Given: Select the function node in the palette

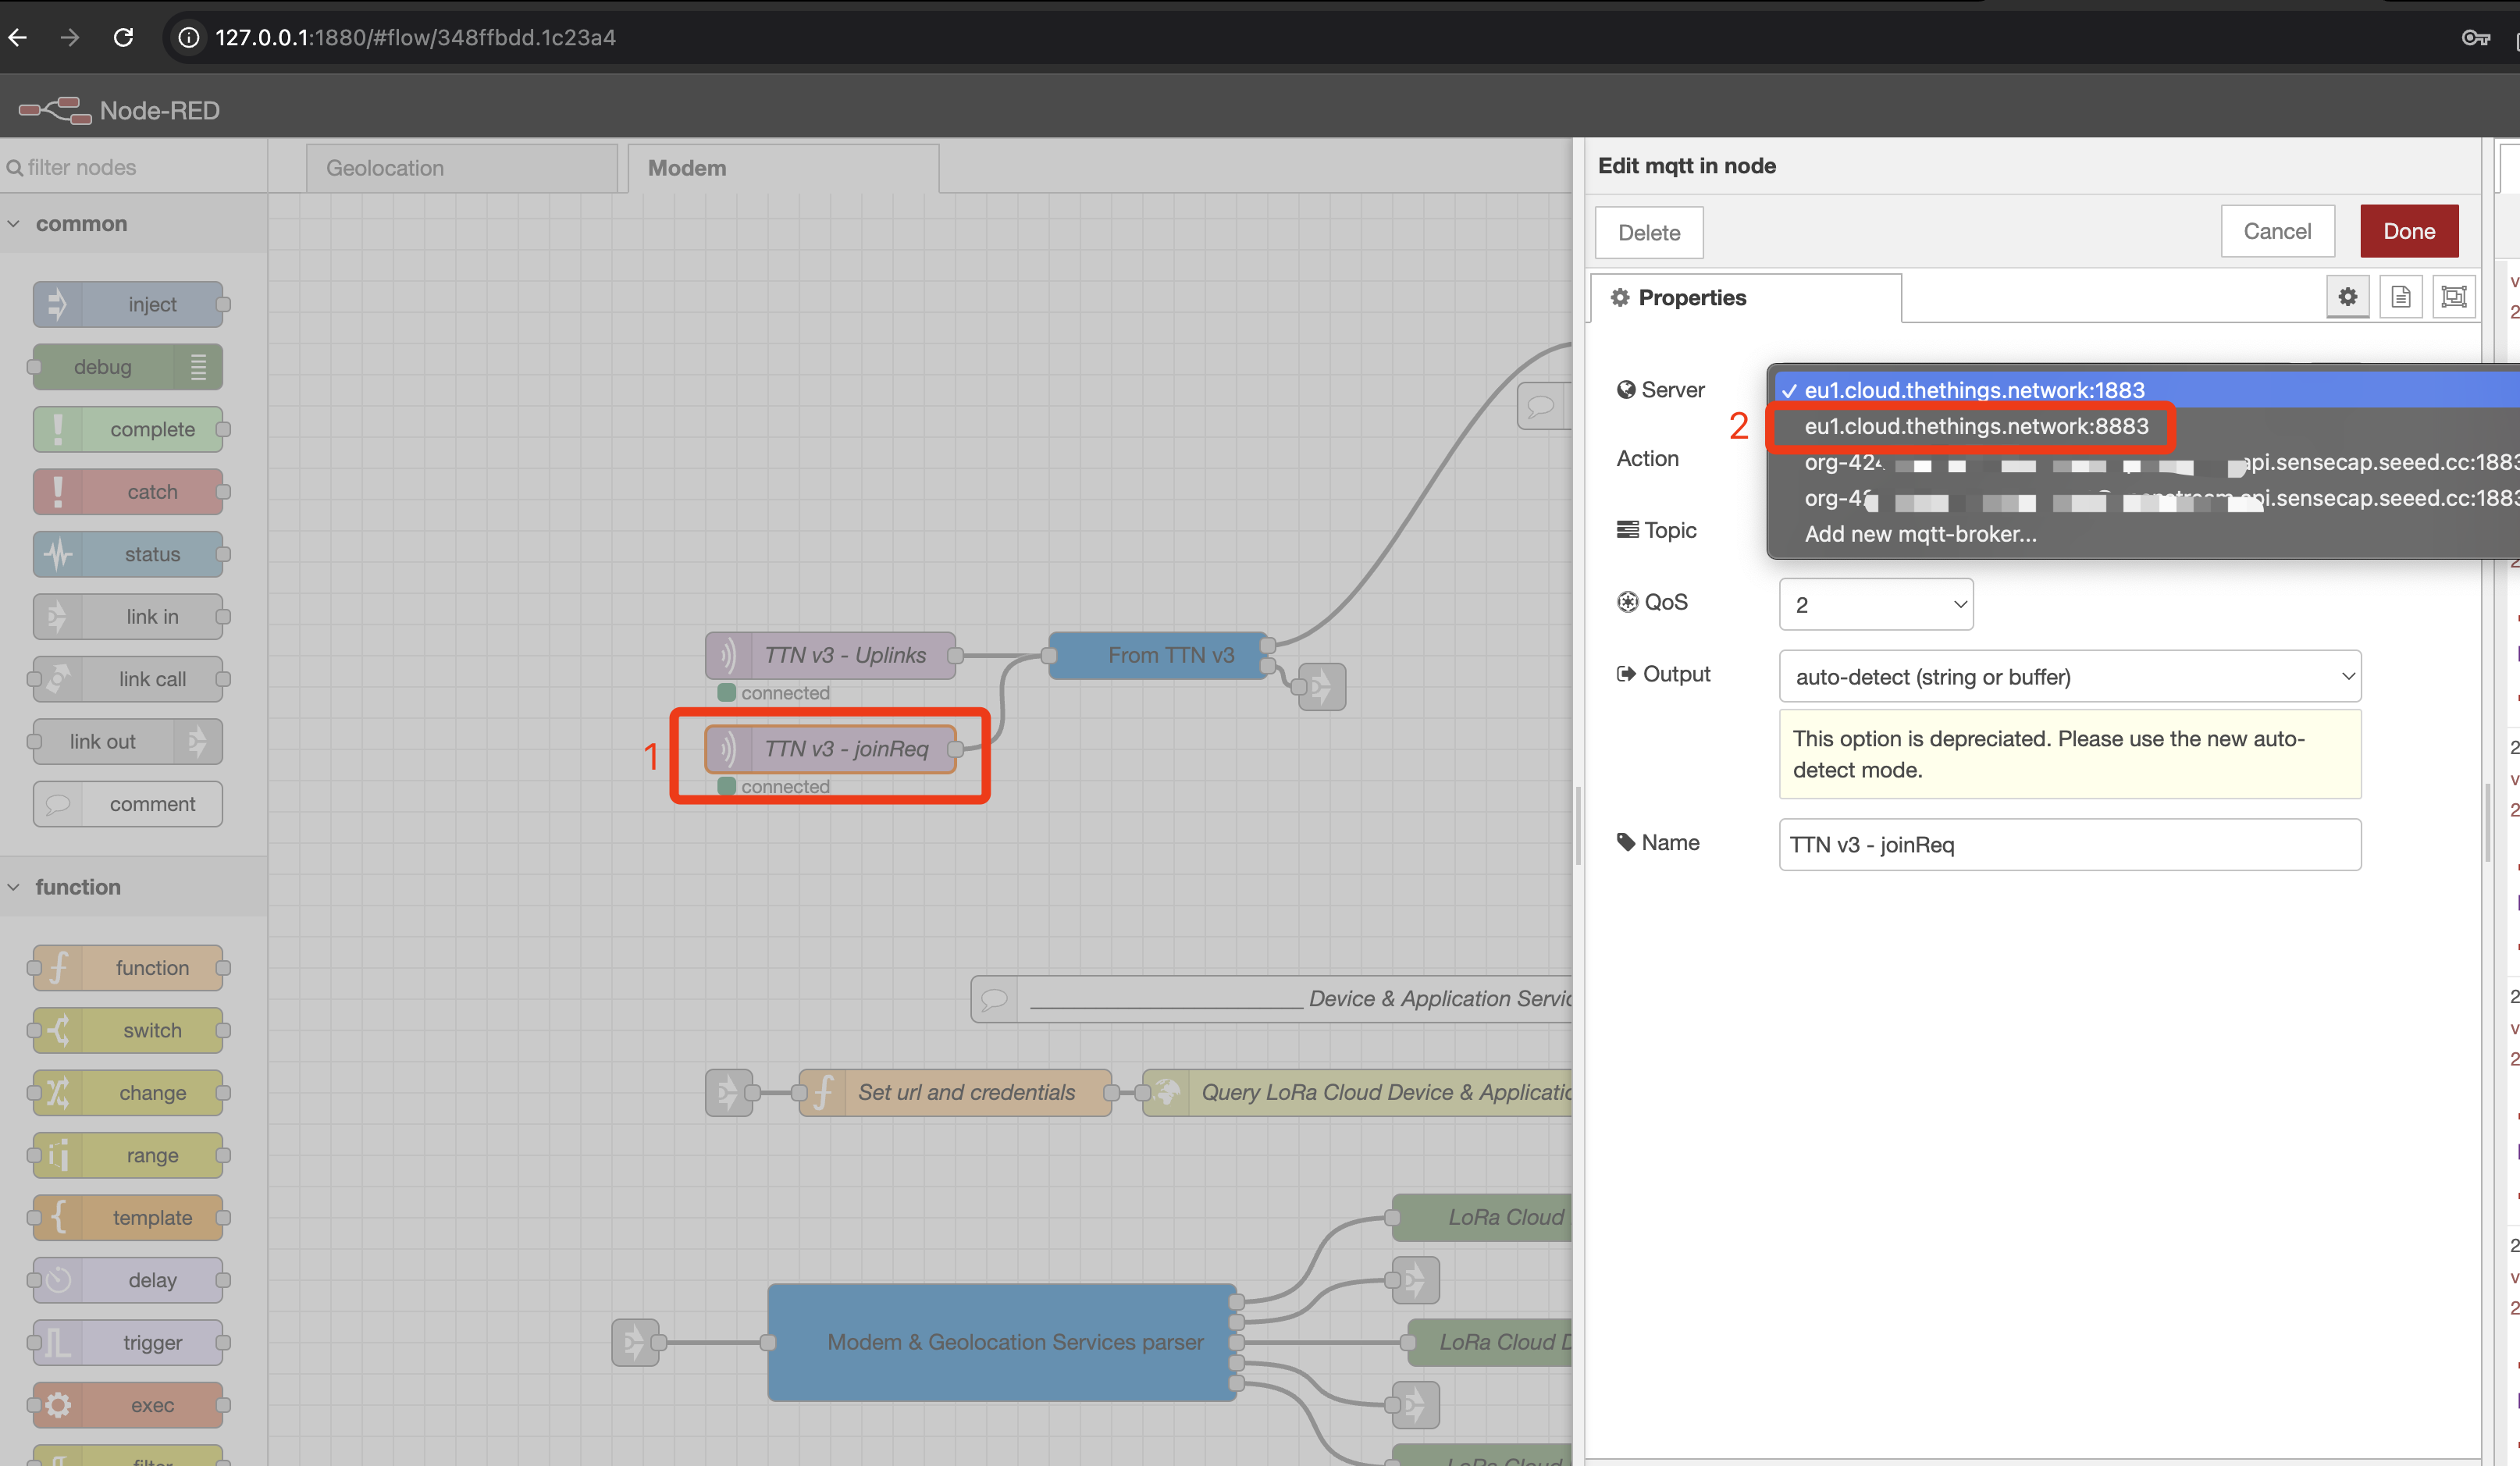Looking at the screenshot, I should click(x=128, y=967).
